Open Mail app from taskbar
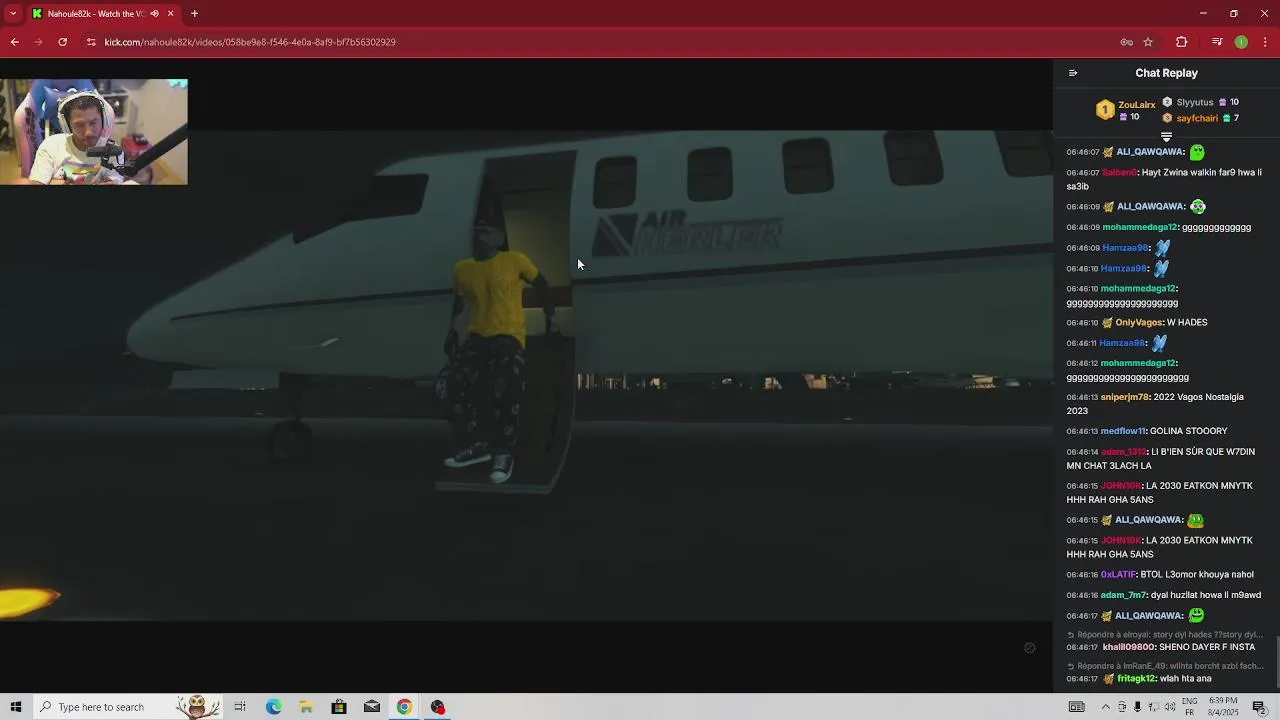The height and width of the screenshot is (720, 1280). coord(372,707)
